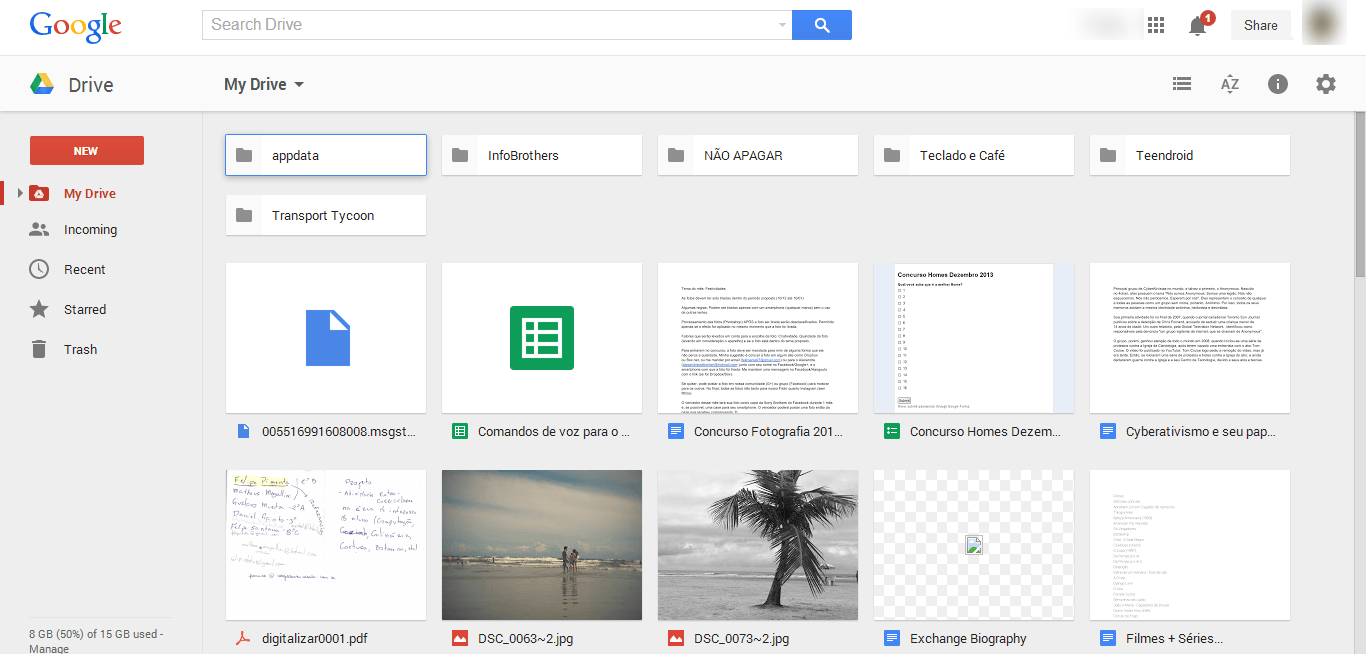
Task: View notifications bell icon
Action: click(1198, 26)
